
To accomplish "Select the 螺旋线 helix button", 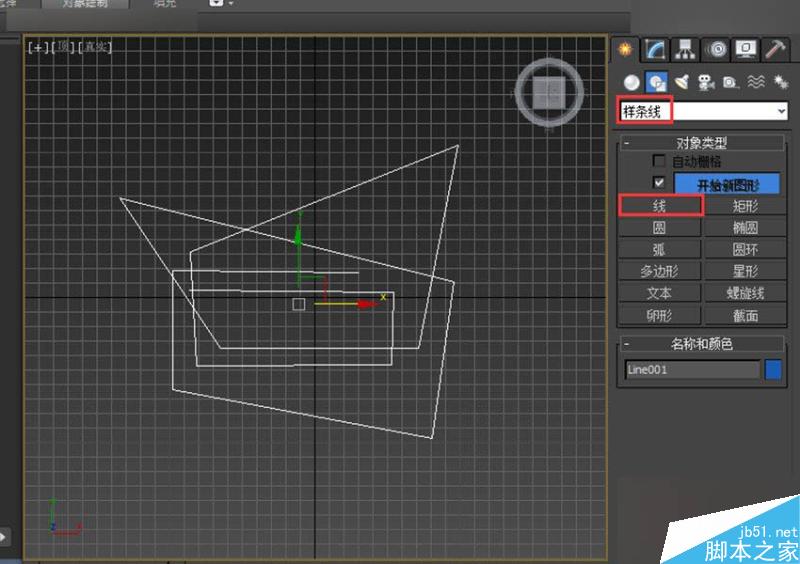I will point(745,293).
